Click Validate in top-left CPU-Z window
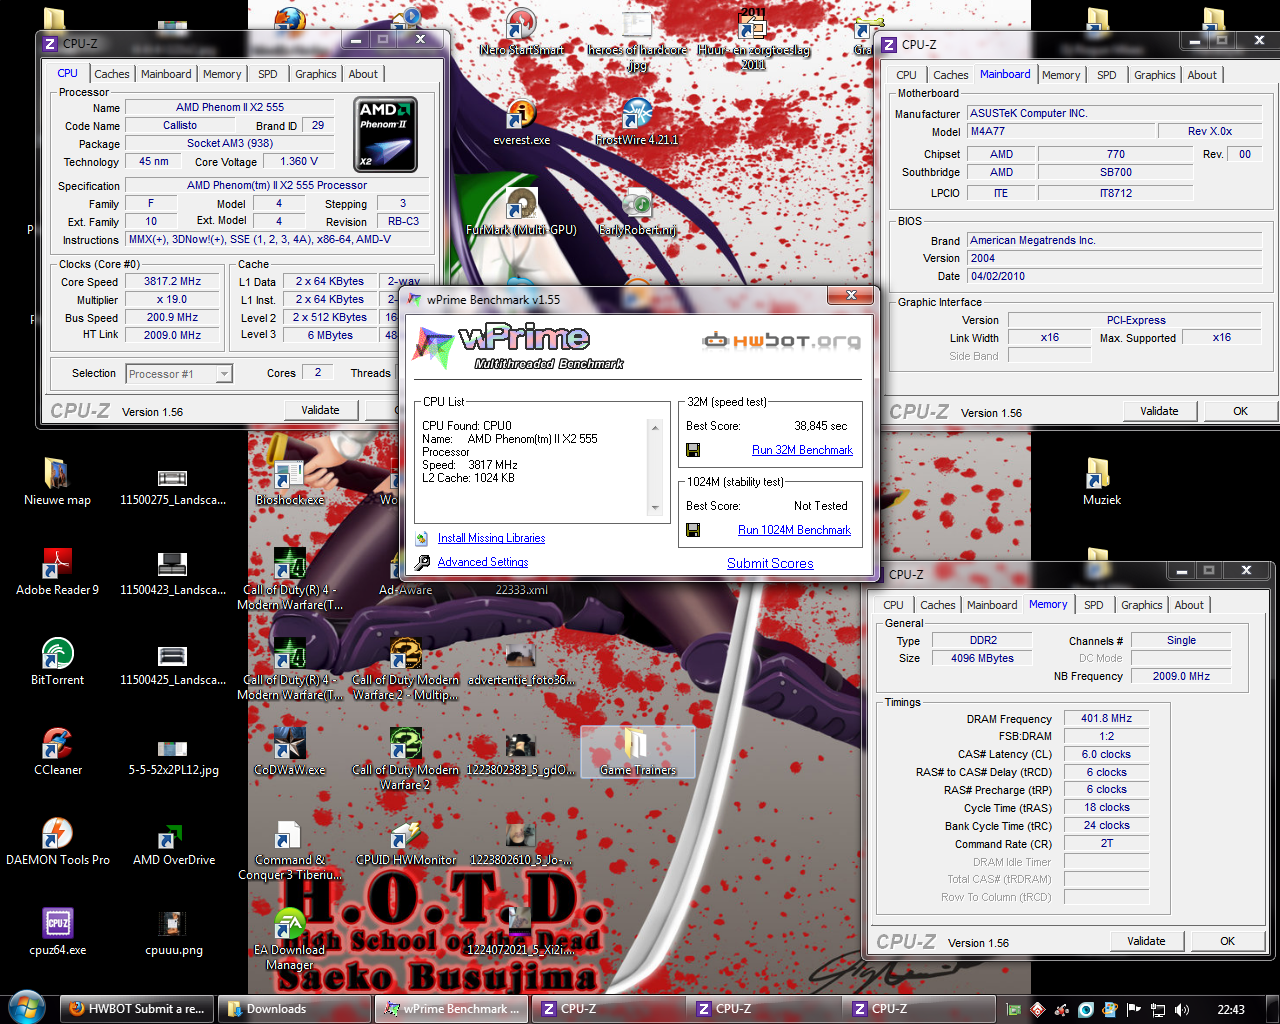The height and width of the screenshot is (1024, 1280). point(320,410)
